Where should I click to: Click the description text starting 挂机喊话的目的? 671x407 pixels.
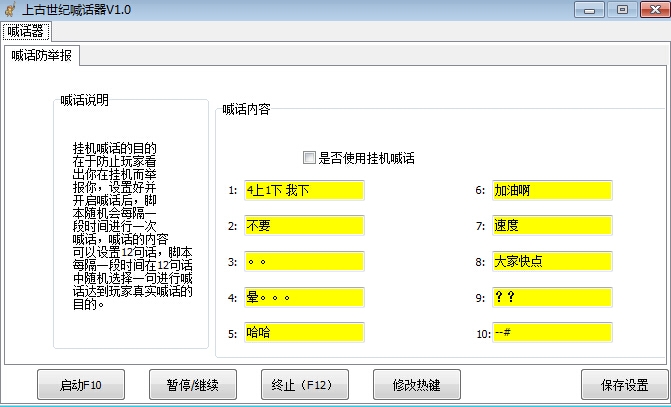tap(132, 226)
